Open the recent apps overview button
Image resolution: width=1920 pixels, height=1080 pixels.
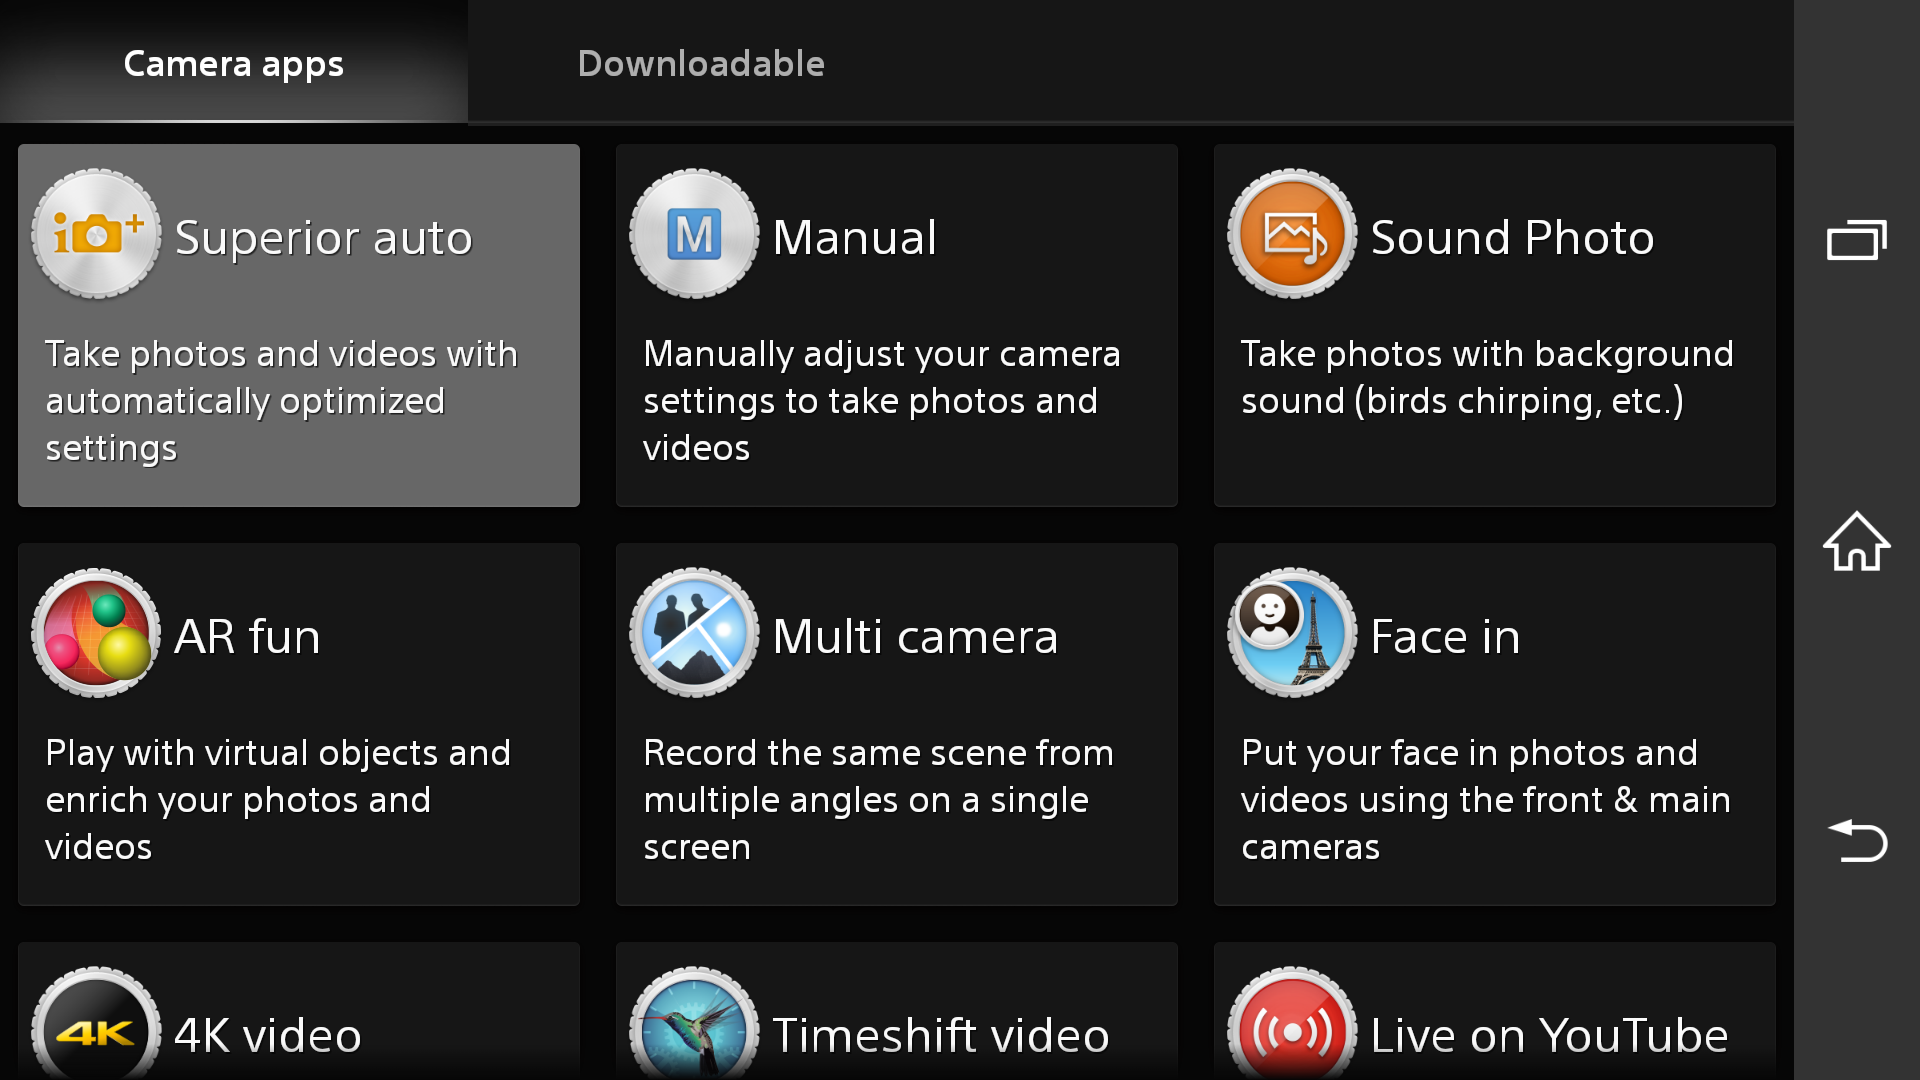[1856, 241]
